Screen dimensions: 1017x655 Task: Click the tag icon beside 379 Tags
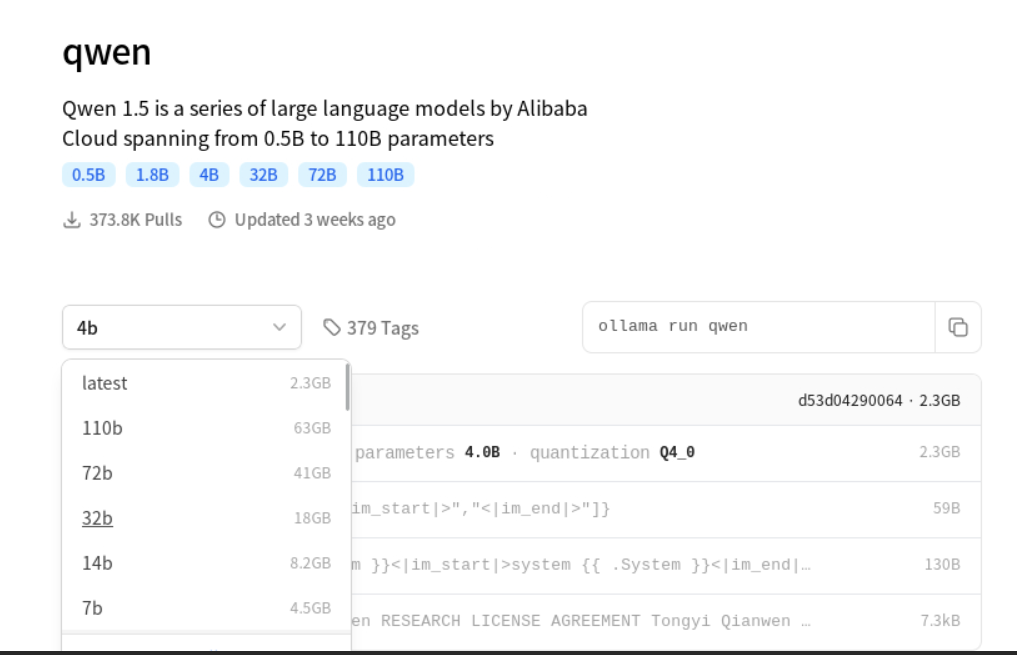coord(332,327)
